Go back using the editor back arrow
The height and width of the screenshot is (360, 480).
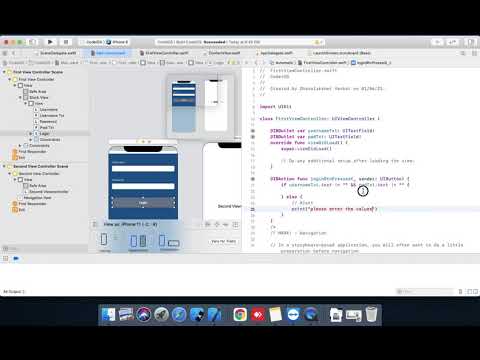(x=14, y=53)
